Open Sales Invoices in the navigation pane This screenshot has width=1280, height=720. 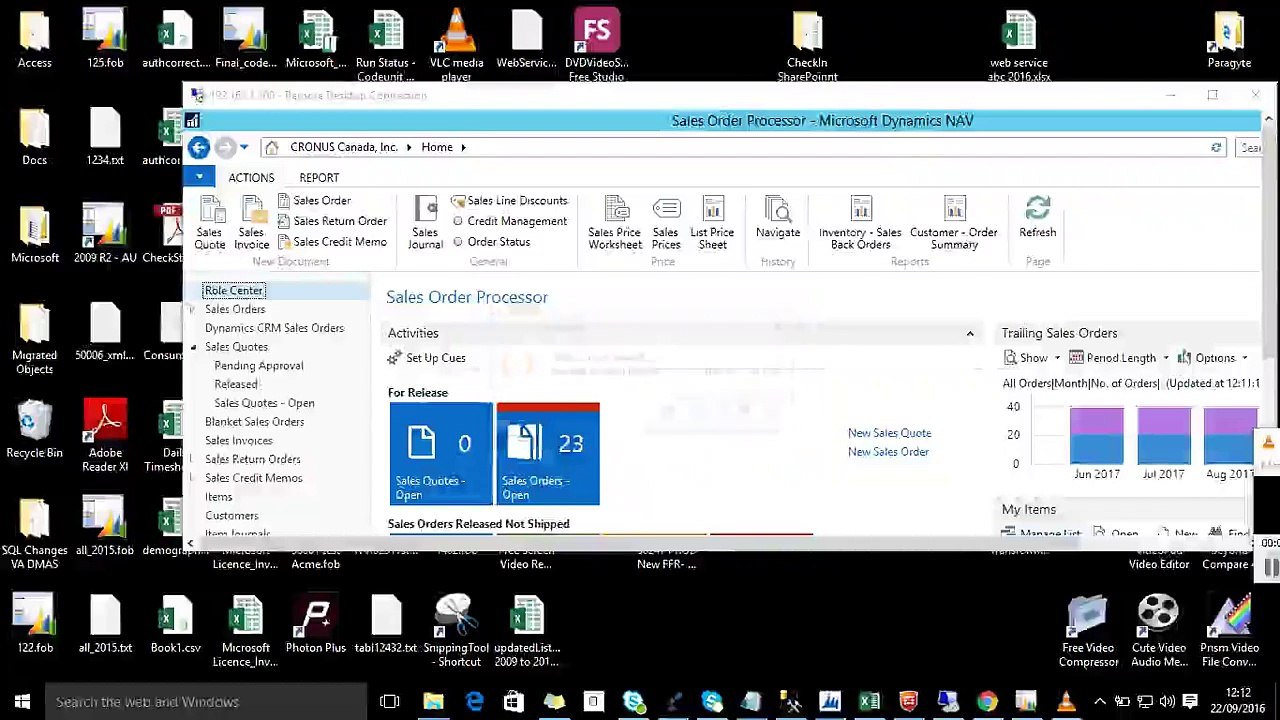238,441
